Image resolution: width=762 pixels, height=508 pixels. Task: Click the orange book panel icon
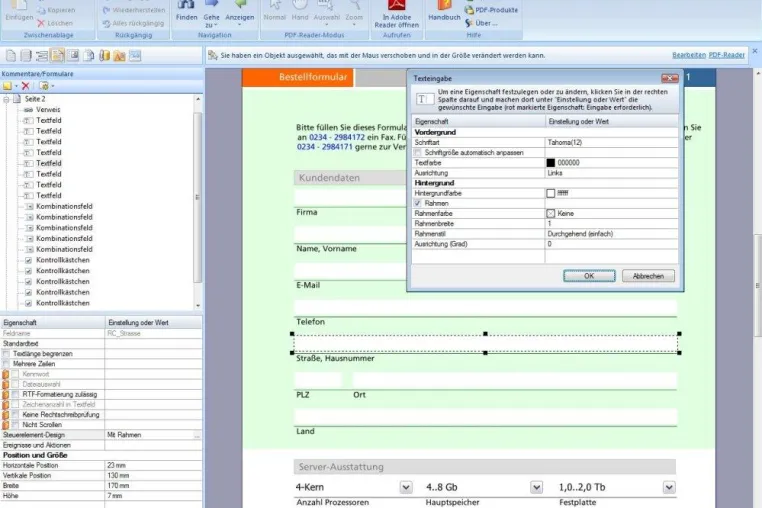pyautogui.click(x=104, y=55)
